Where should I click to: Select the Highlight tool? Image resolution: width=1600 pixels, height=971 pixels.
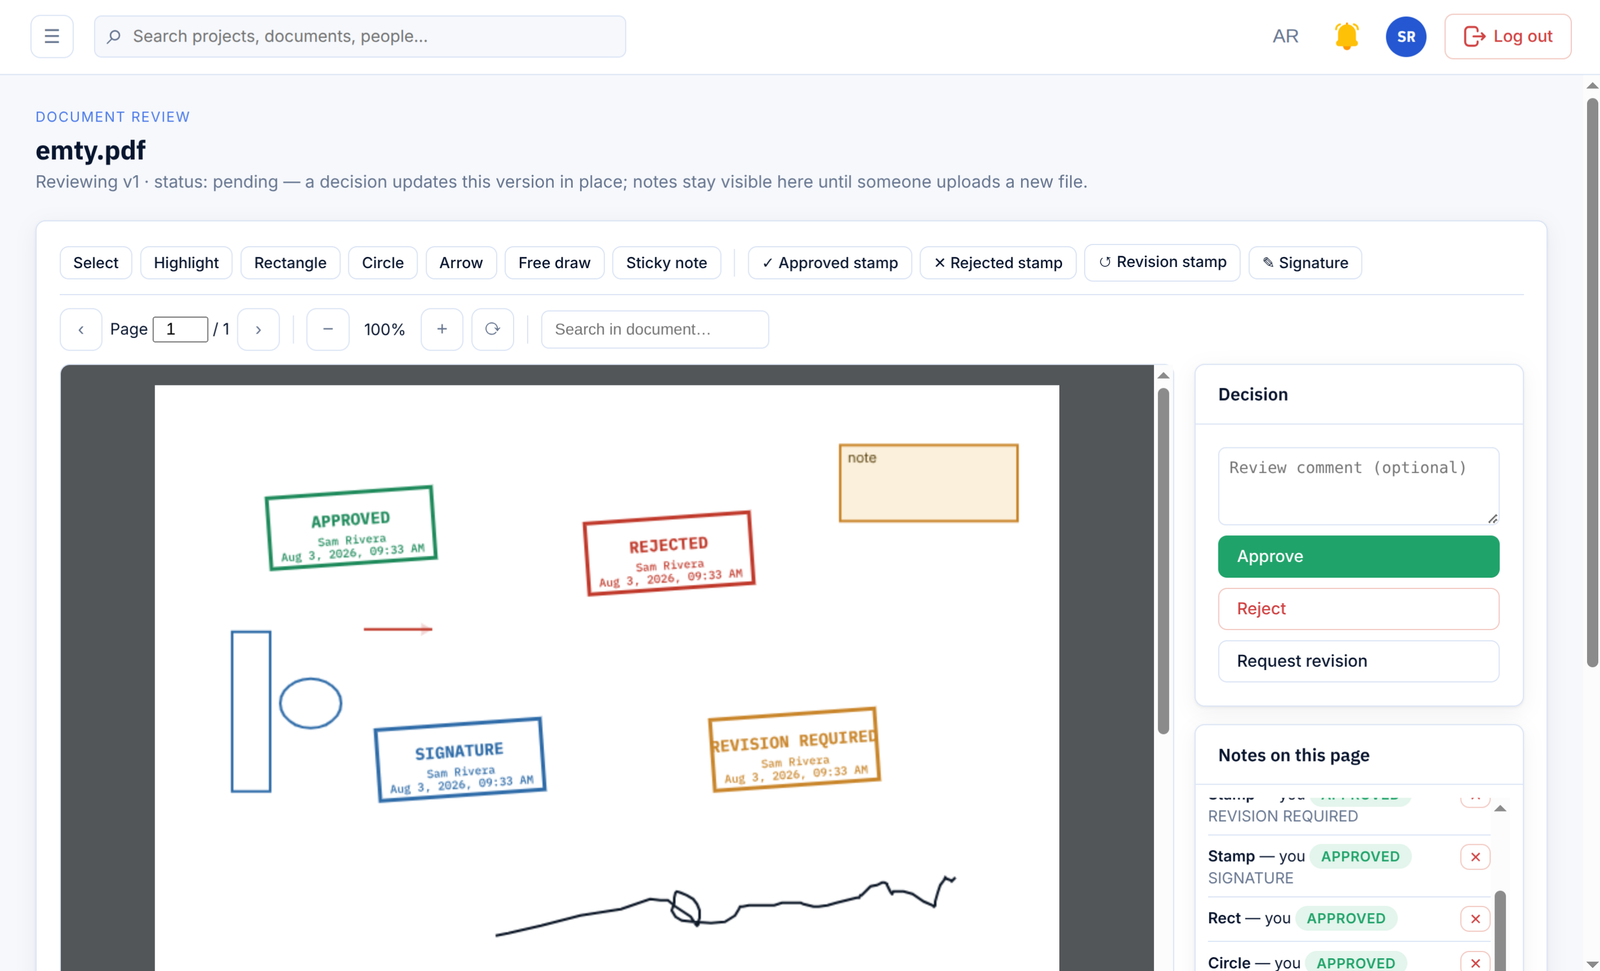click(x=186, y=263)
